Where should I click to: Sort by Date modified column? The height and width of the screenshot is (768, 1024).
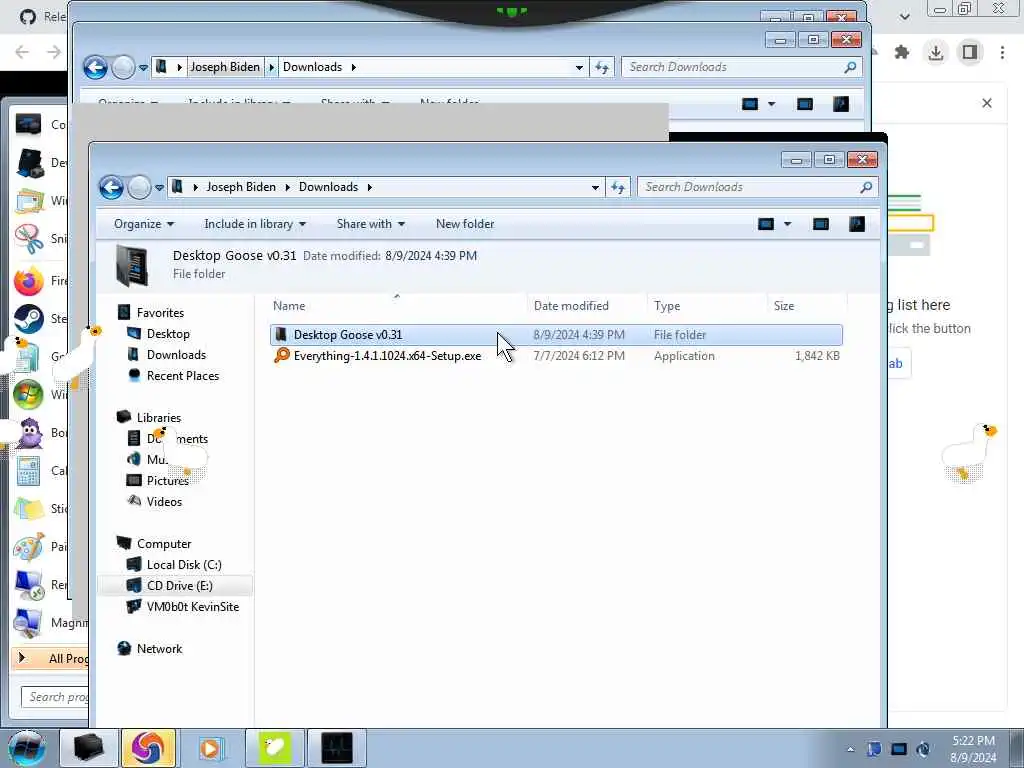(586, 306)
